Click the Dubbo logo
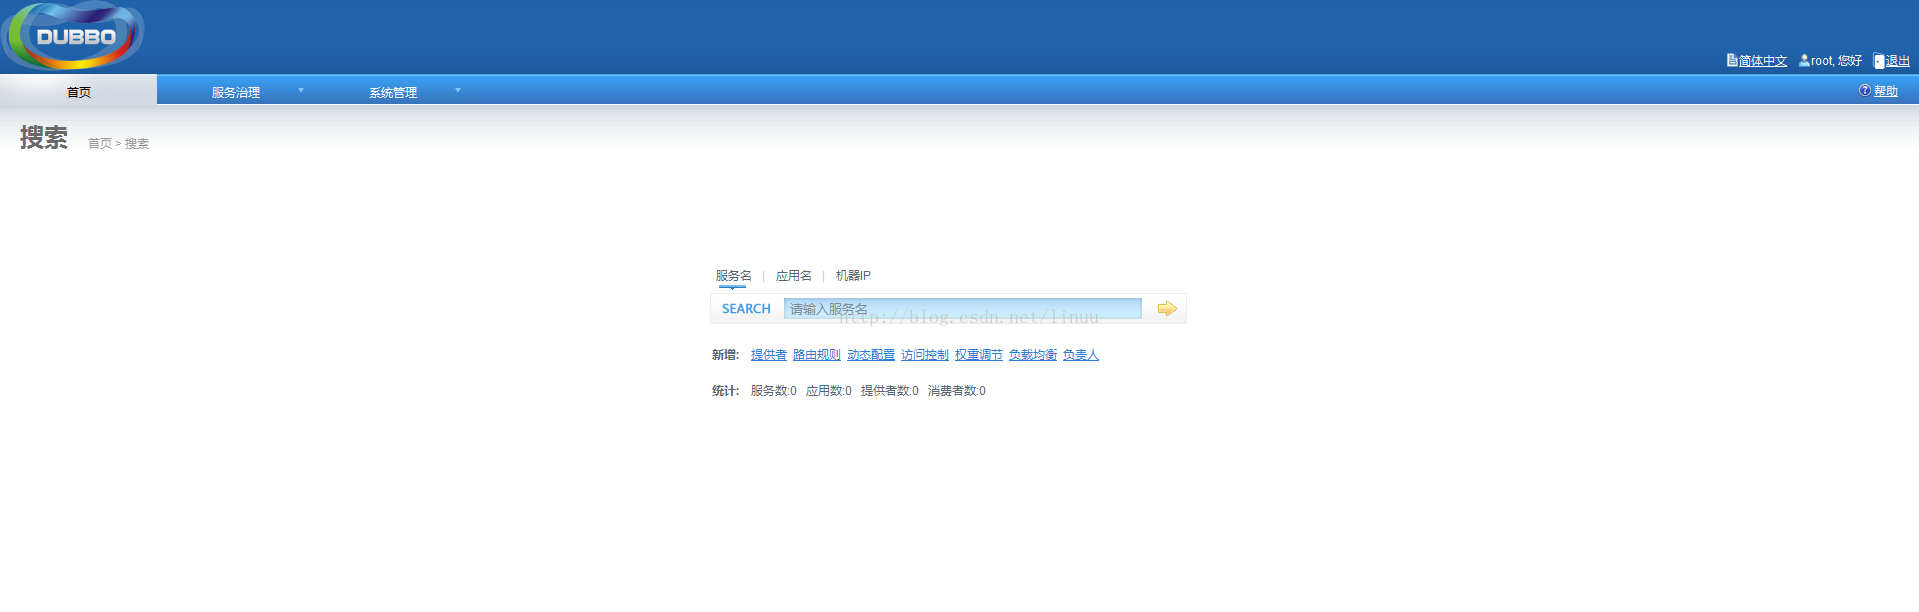Image resolution: width=1919 pixels, height=612 pixels. 73,36
